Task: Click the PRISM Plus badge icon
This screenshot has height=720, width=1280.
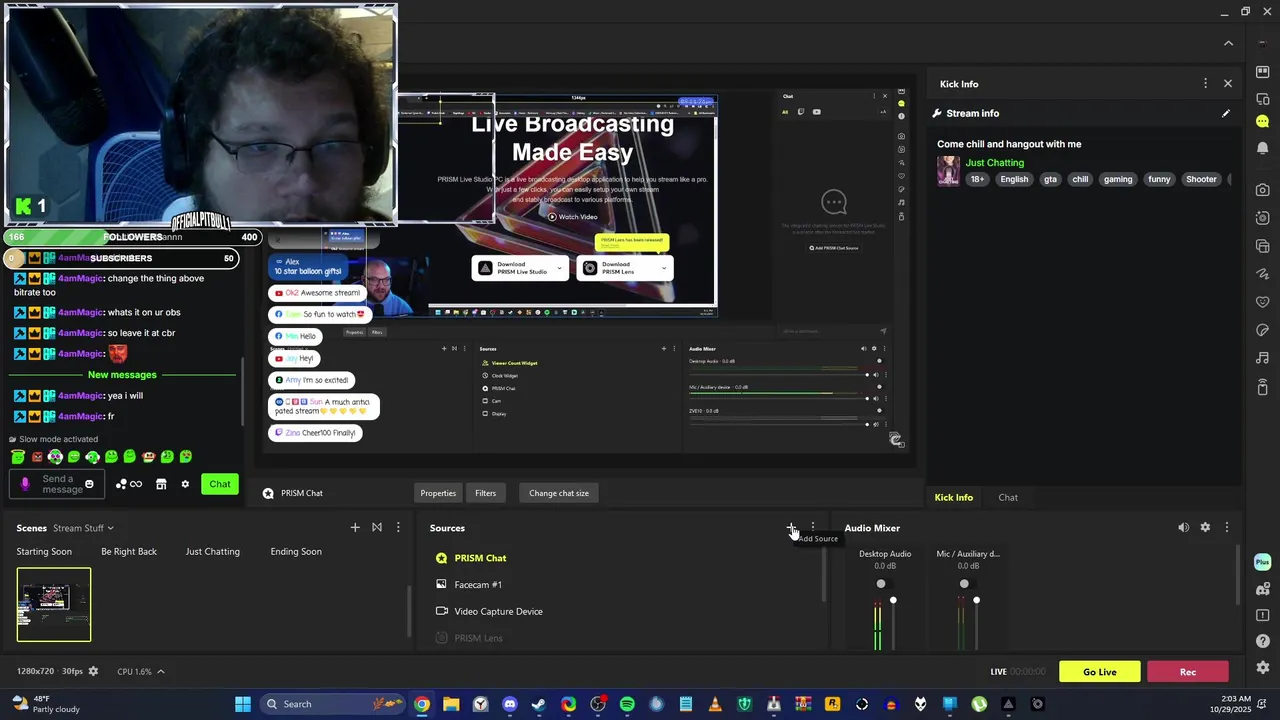Action: (1262, 562)
